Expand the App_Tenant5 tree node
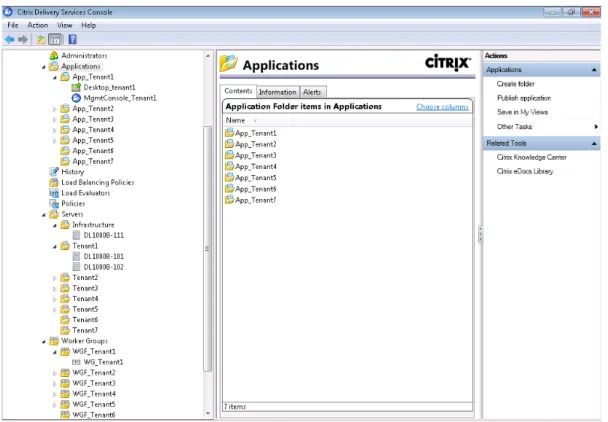Screen dimensions: 608x422 point(55,141)
